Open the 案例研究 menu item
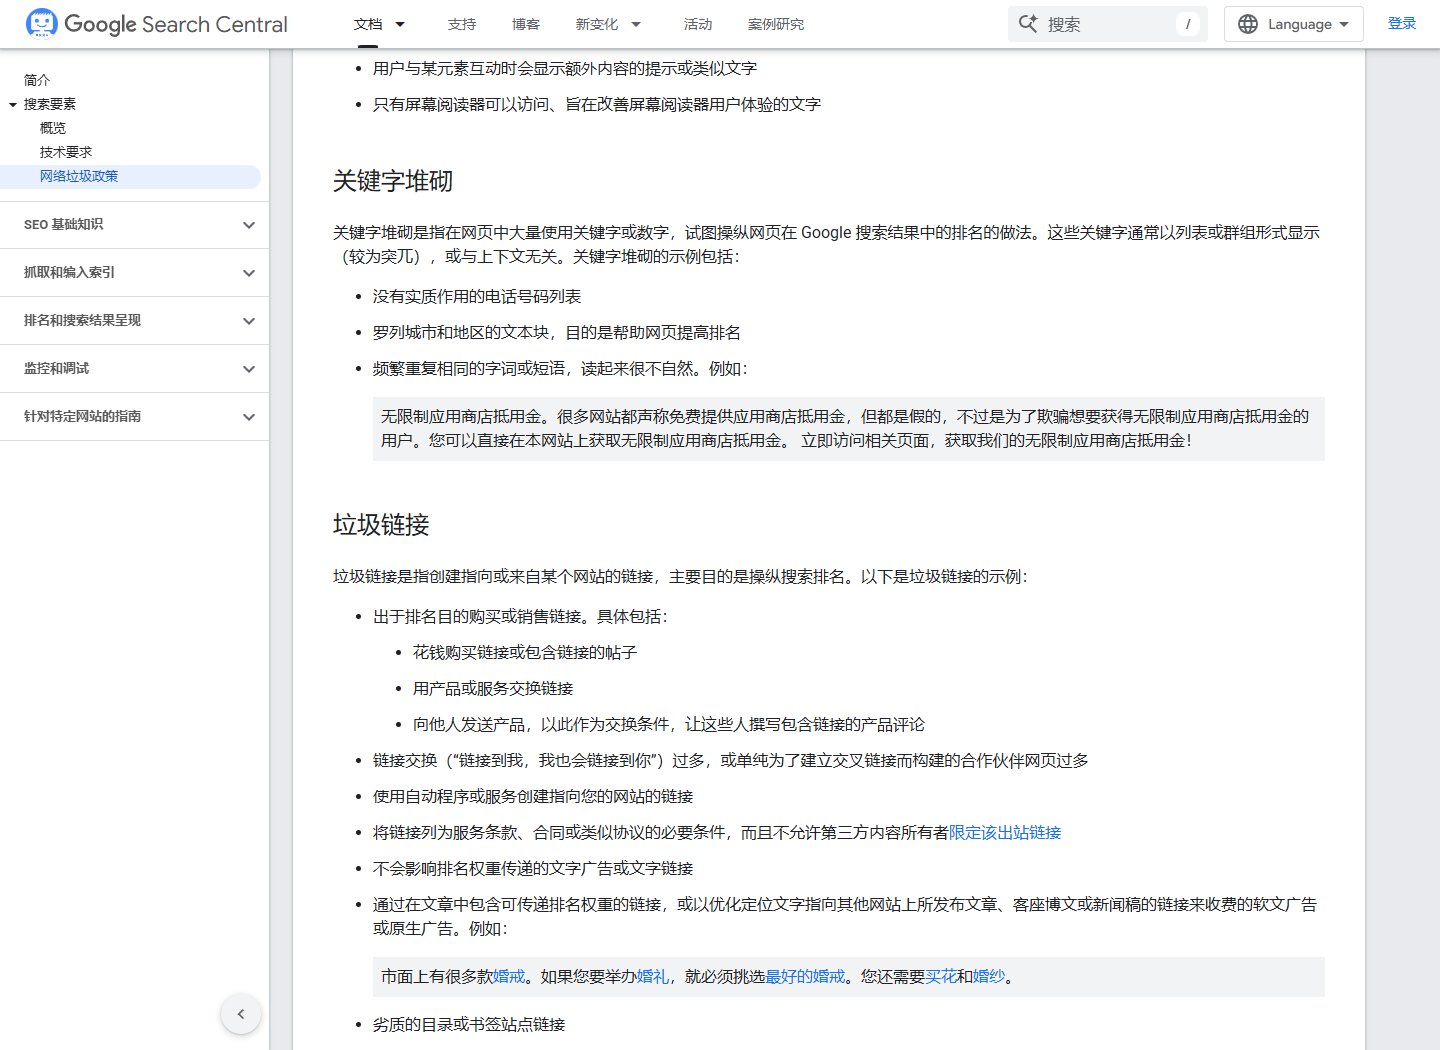 click(776, 24)
